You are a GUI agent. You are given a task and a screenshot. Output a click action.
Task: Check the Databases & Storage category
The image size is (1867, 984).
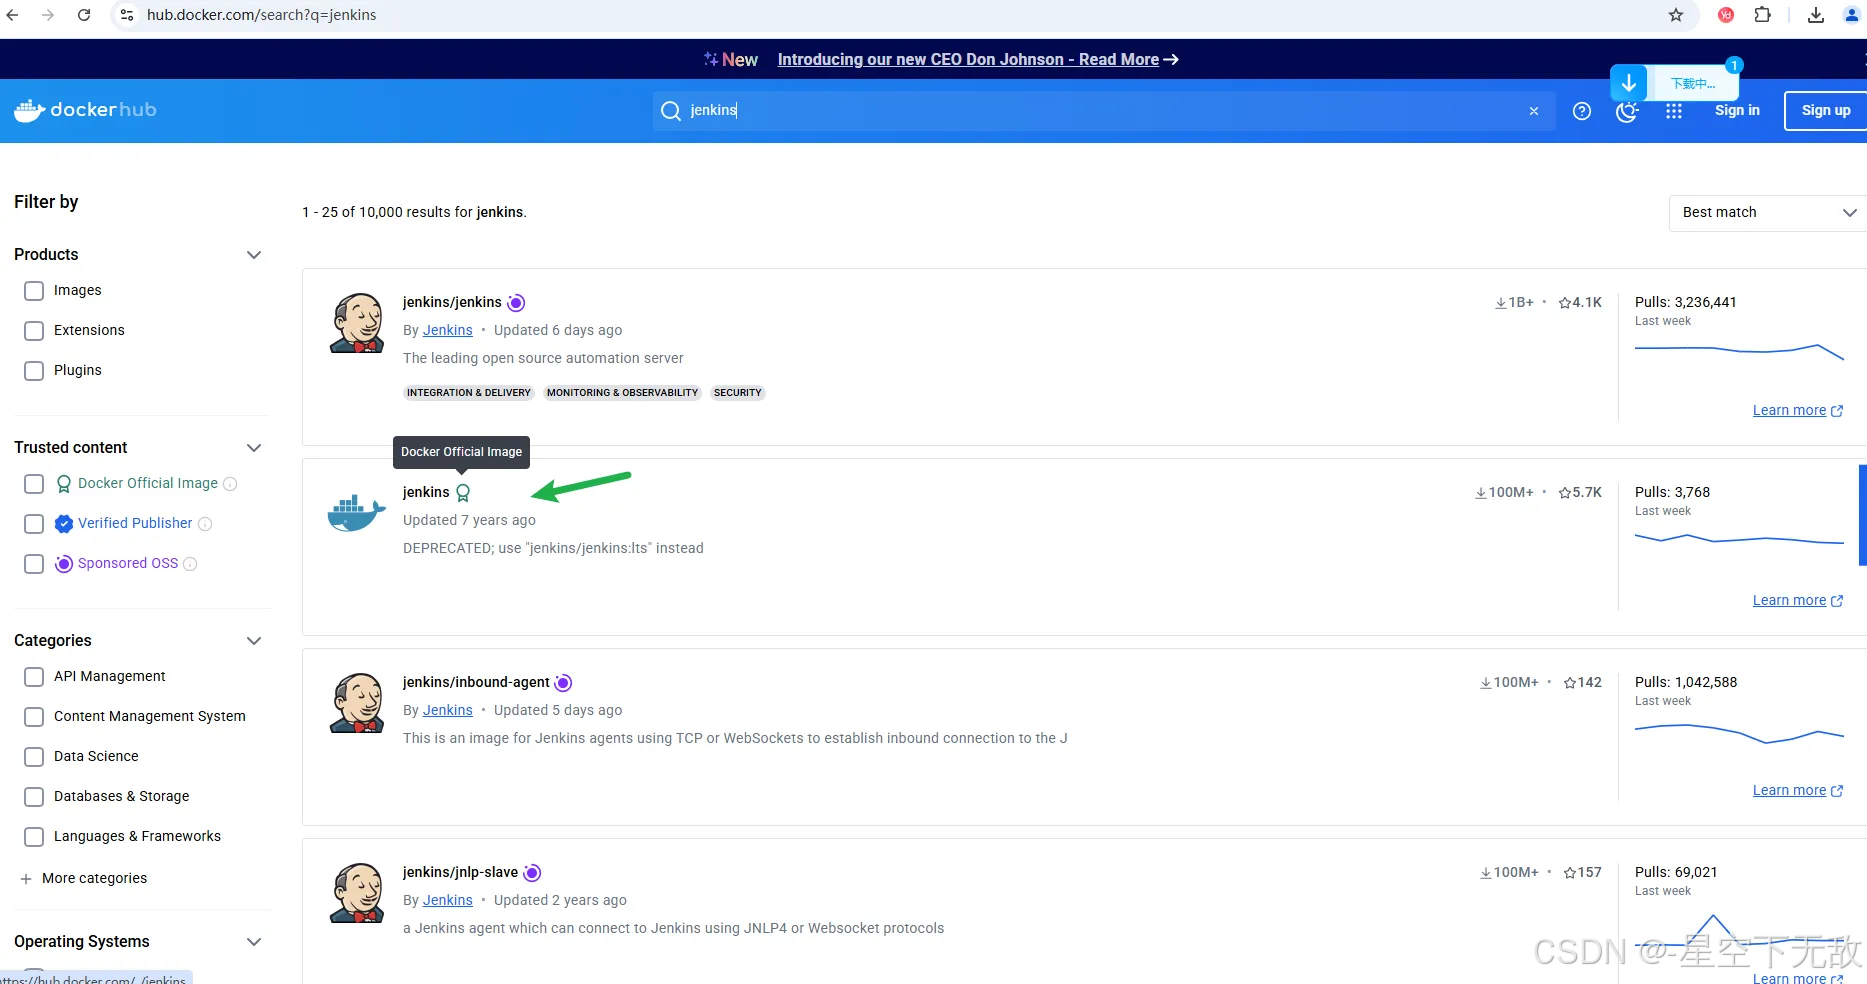click(34, 797)
